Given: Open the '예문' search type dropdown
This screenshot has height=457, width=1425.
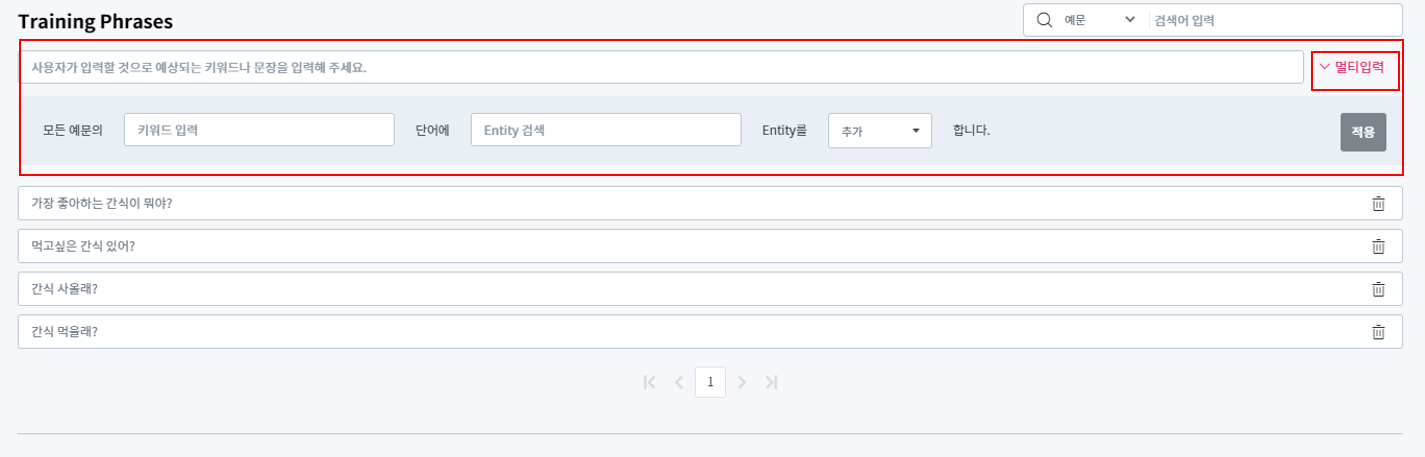Looking at the screenshot, I should point(1100,20).
